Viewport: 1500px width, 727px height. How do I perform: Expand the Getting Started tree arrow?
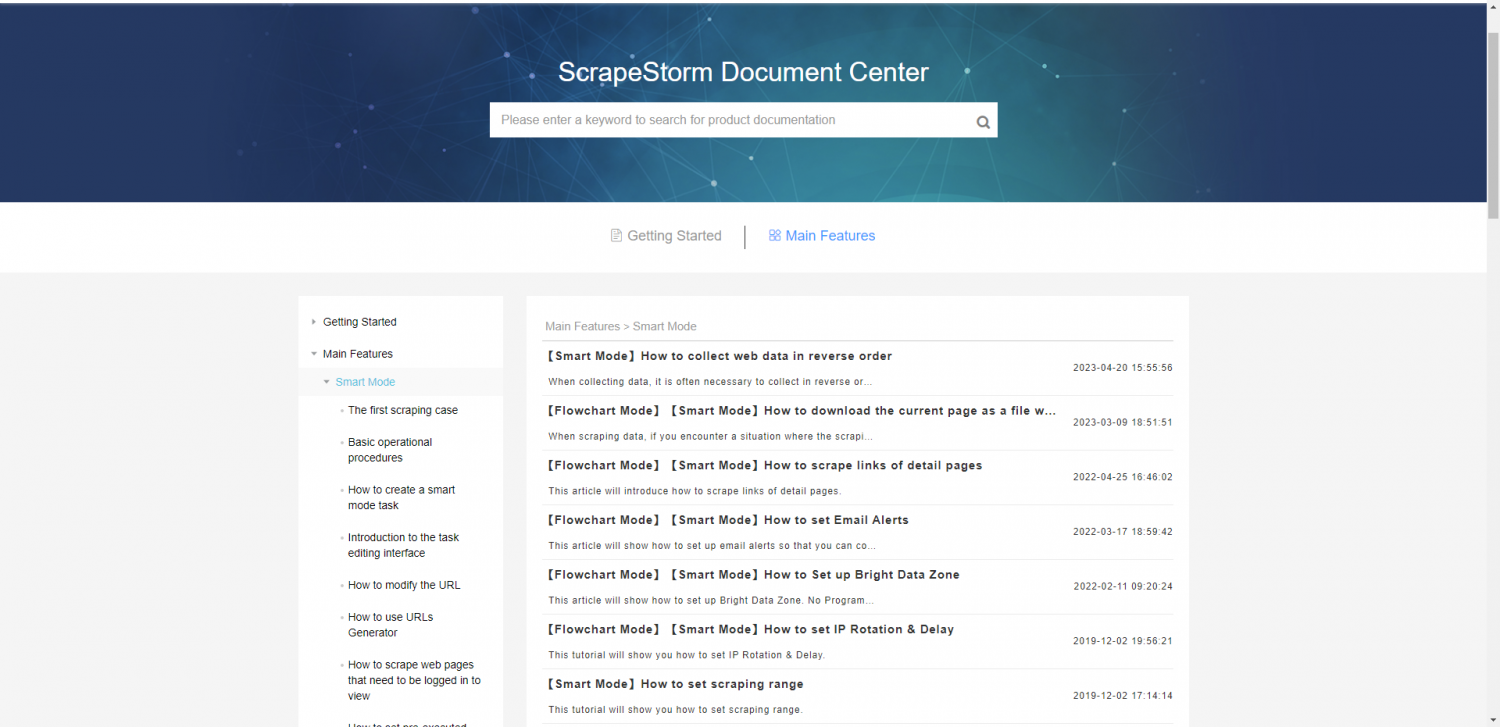[314, 322]
